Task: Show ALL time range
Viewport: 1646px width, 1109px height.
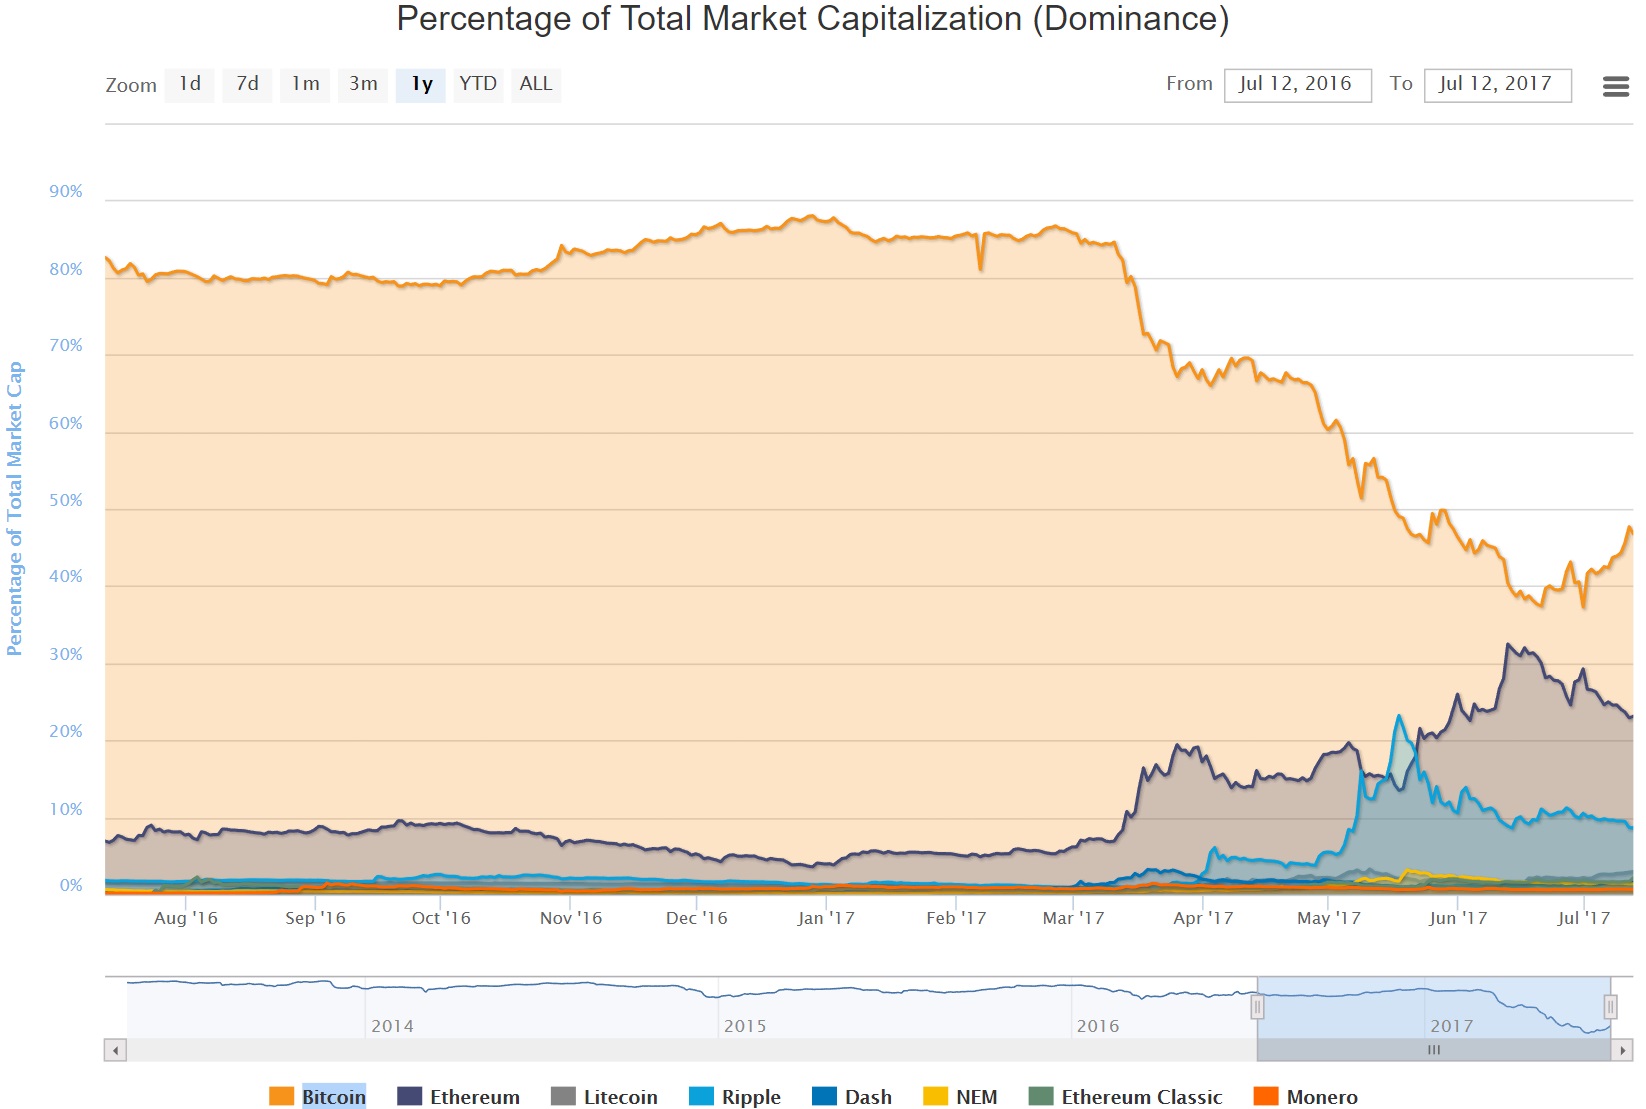Action: tap(535, 84)
